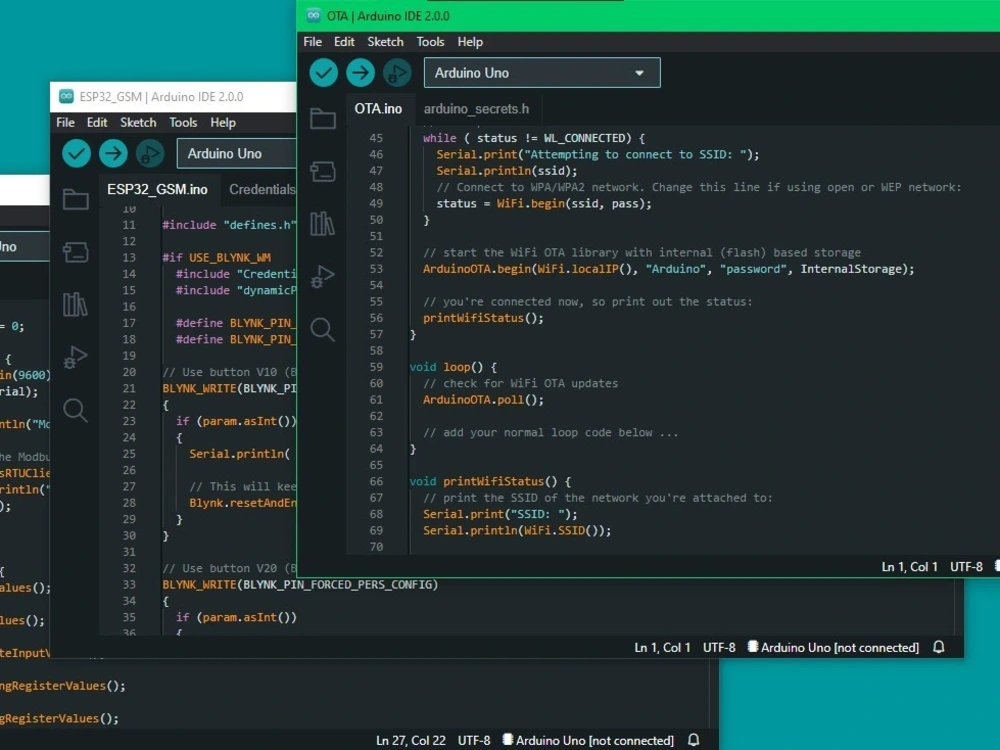Switch to arduino_secrets.h tab
The height and width of the screenshot is (750, 1000).
point(476,109)
